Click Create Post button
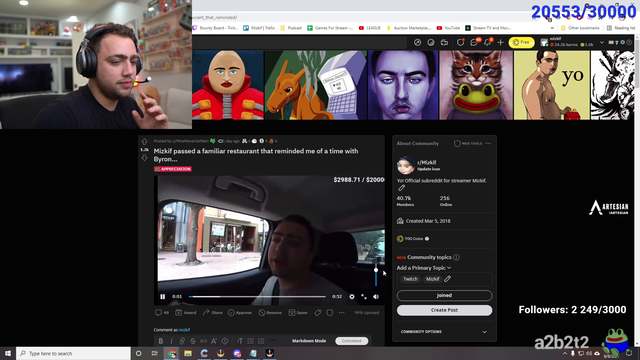 [444, 310]
